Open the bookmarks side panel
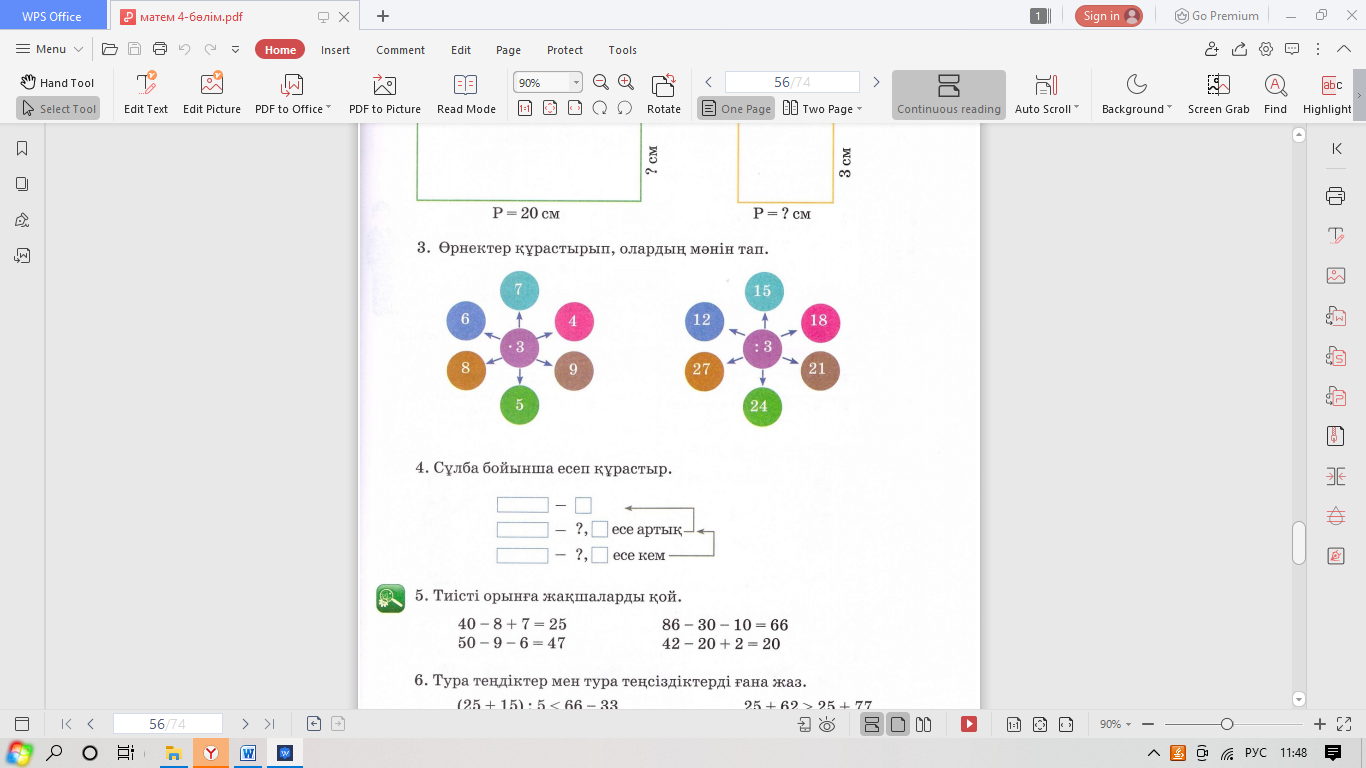The height and width of the screenshot is (768, 1366). (22, 148)
